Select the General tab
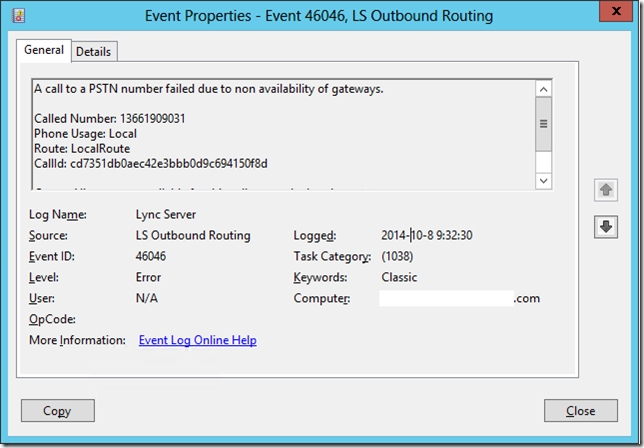The height and width of the screenshot is (448, 644). click(44, 50)
